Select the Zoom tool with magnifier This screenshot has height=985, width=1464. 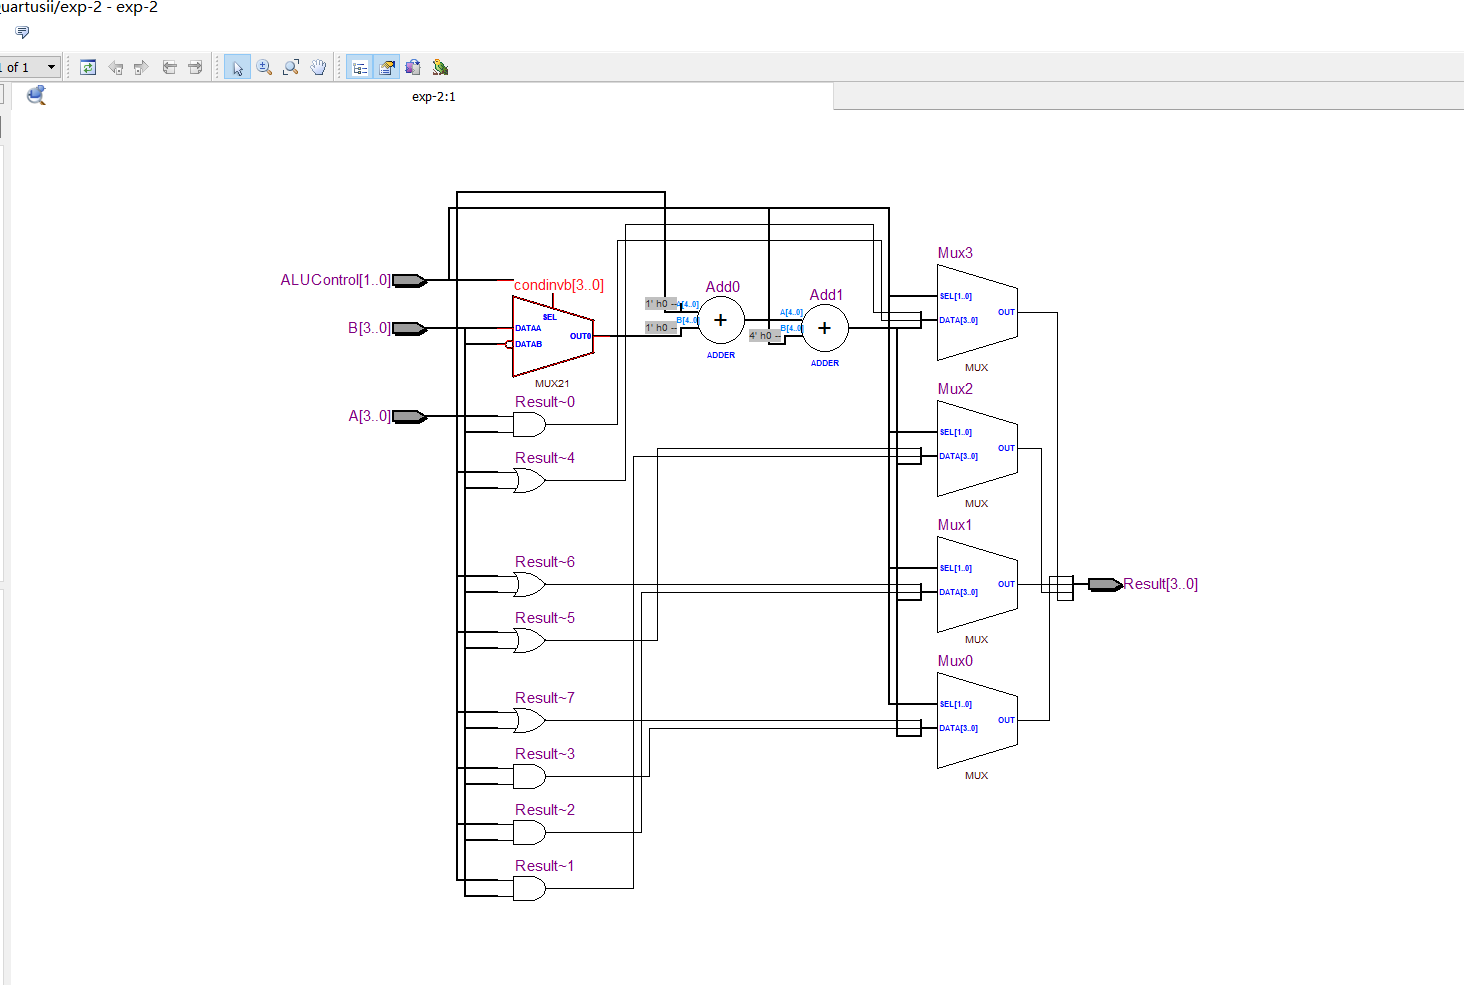(264, 67)
